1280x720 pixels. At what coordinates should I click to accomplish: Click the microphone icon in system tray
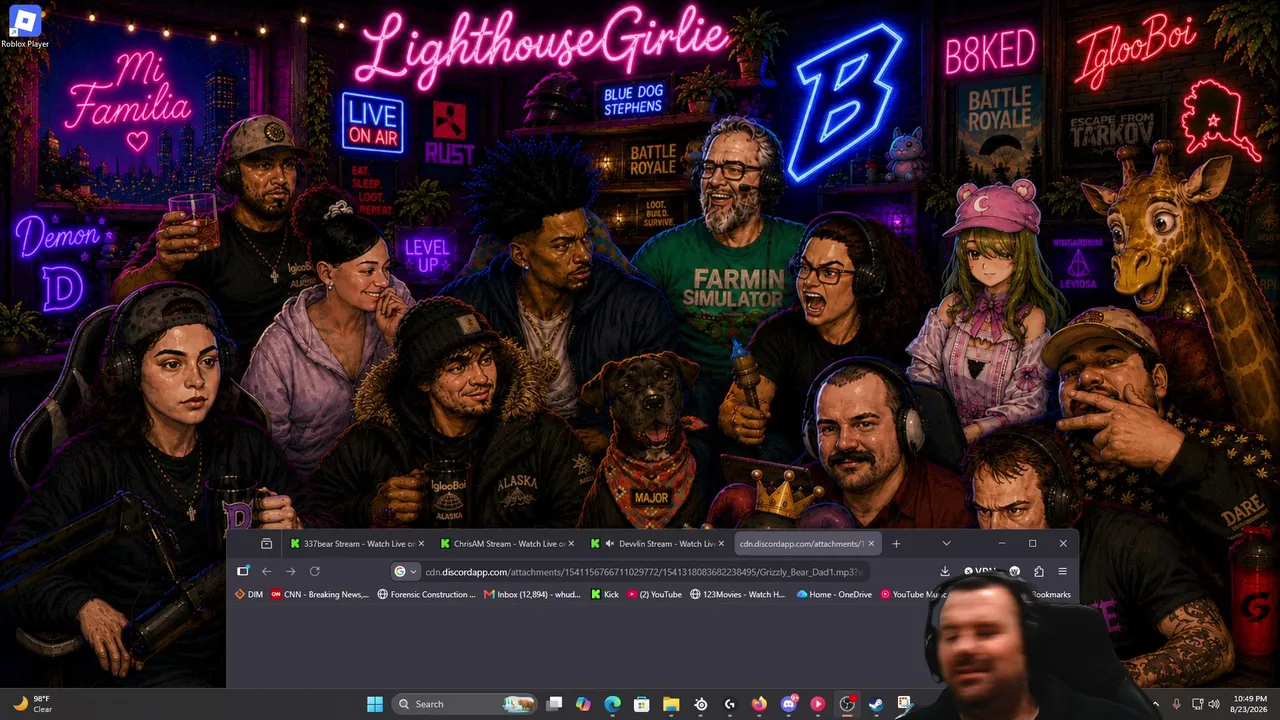[1176, 704]
